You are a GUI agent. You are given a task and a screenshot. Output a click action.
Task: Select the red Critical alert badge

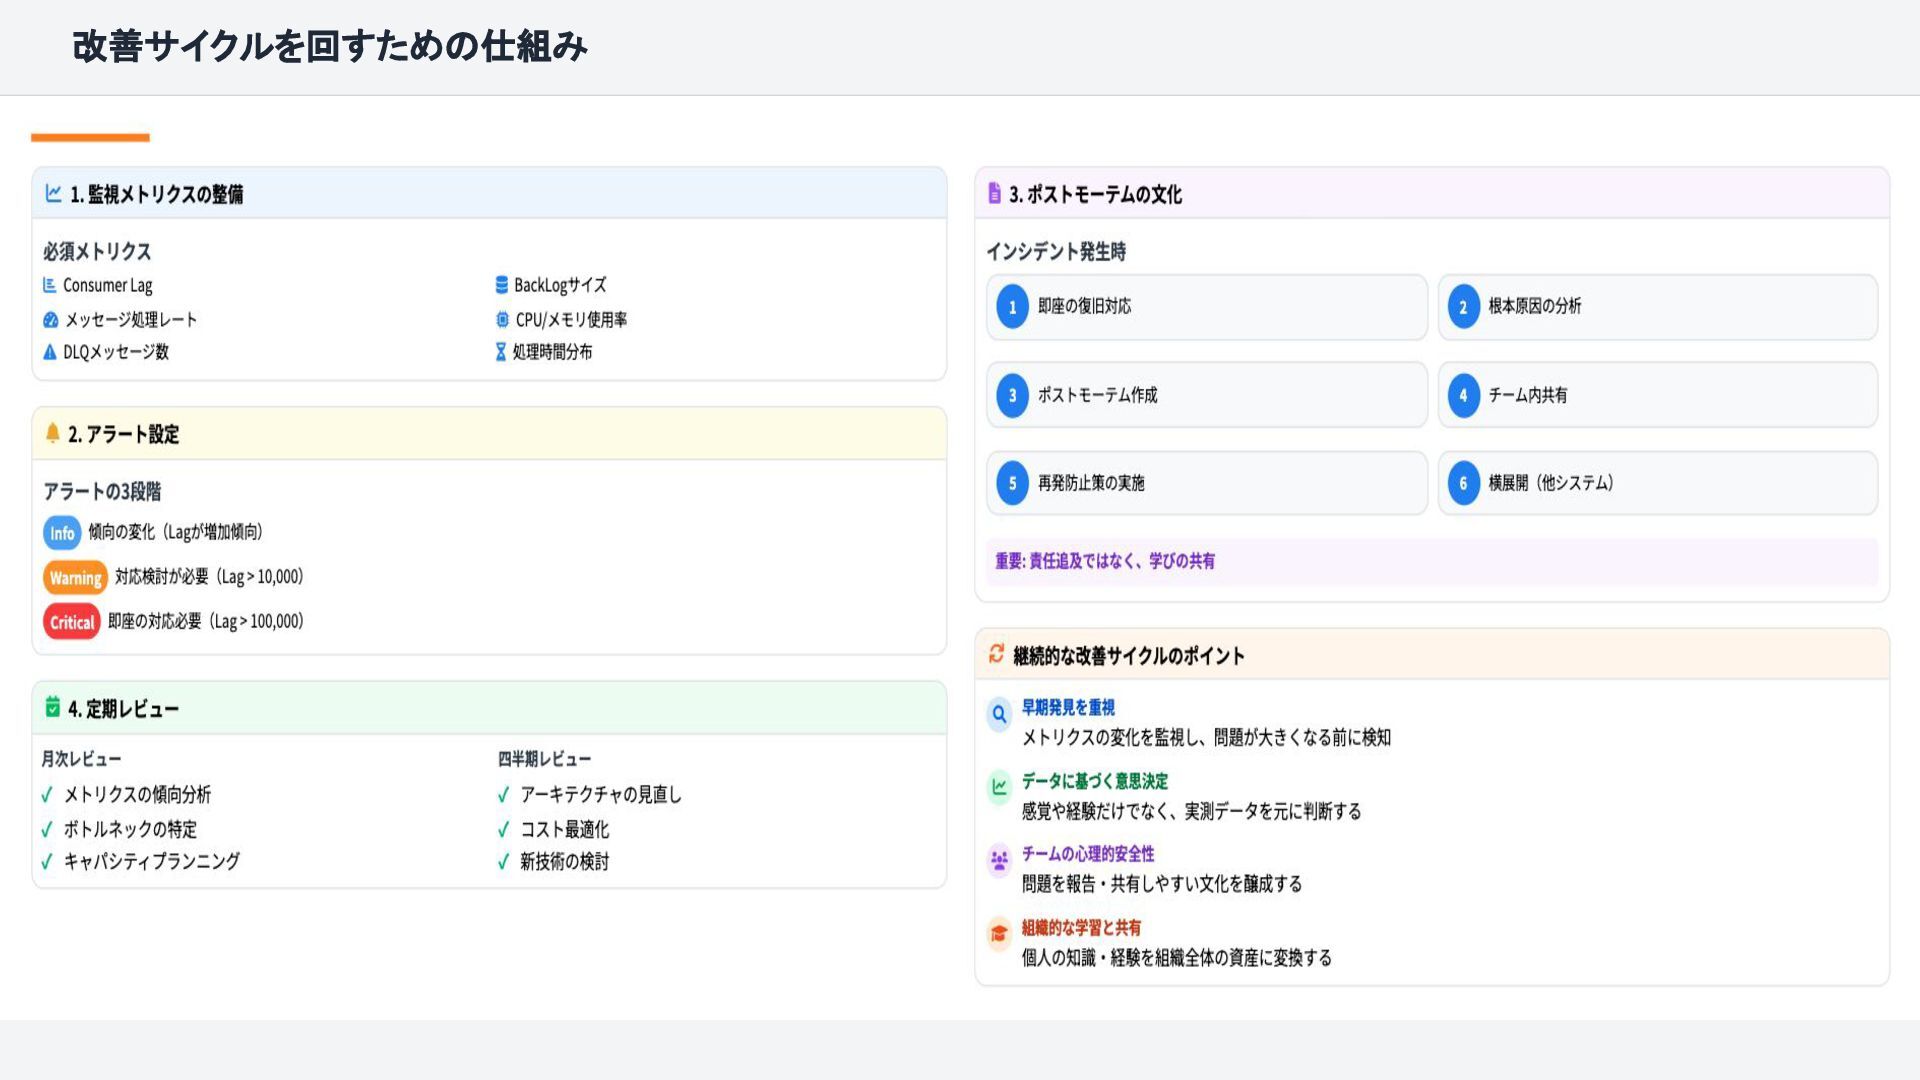point(72,622)
